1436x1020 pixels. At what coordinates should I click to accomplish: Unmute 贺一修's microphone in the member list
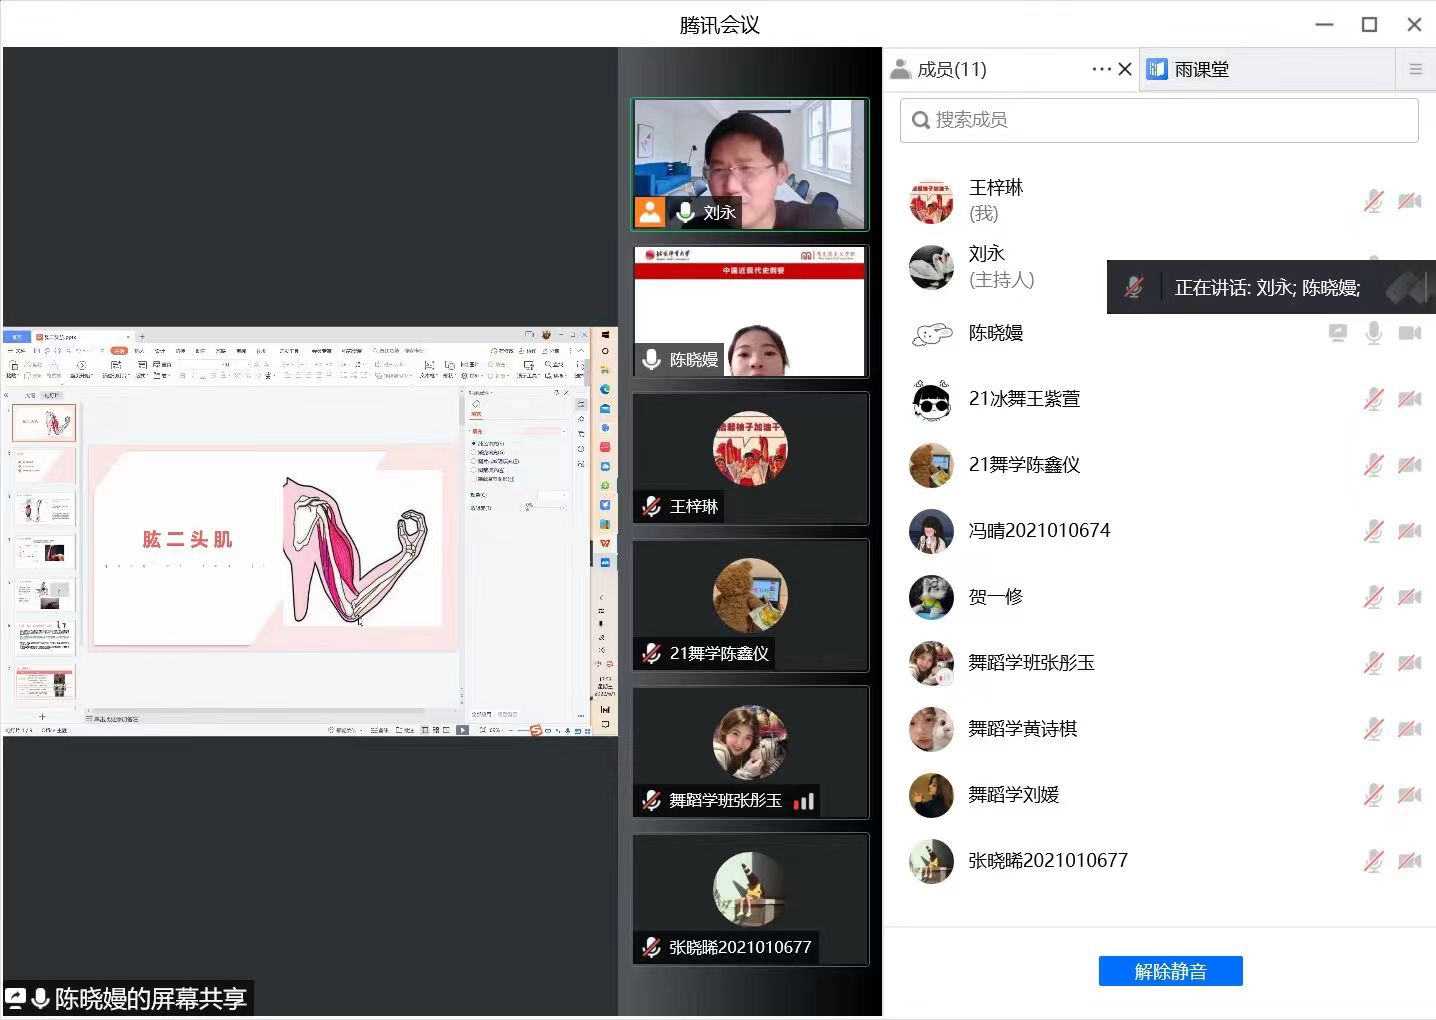1373,597
